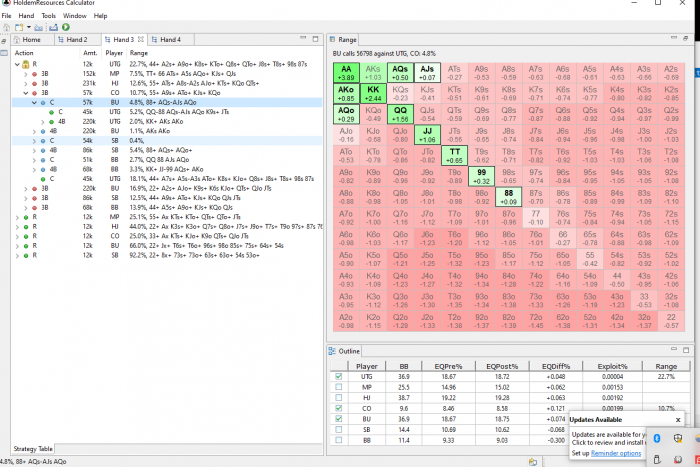
Task: Click the export chart toolbar icon
Action: coord(54,28)
